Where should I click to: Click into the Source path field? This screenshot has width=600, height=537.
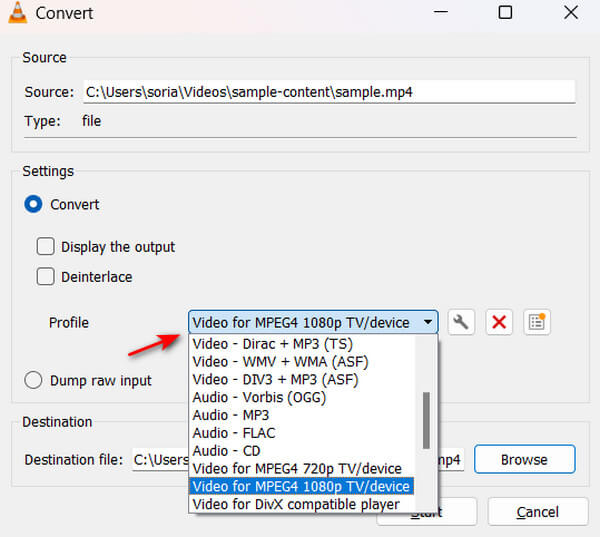(x=329, y=92)
